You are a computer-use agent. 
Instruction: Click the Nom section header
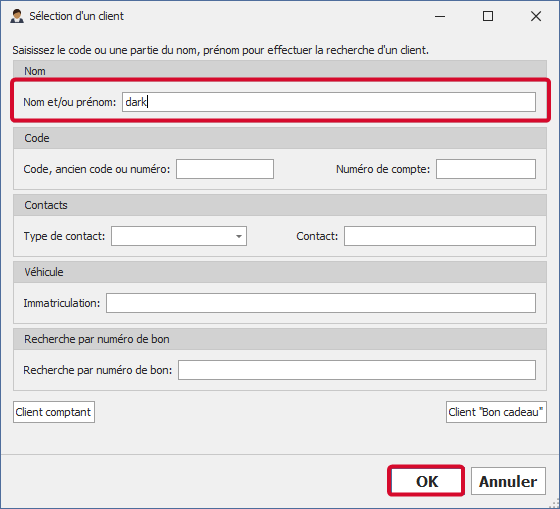280,71
